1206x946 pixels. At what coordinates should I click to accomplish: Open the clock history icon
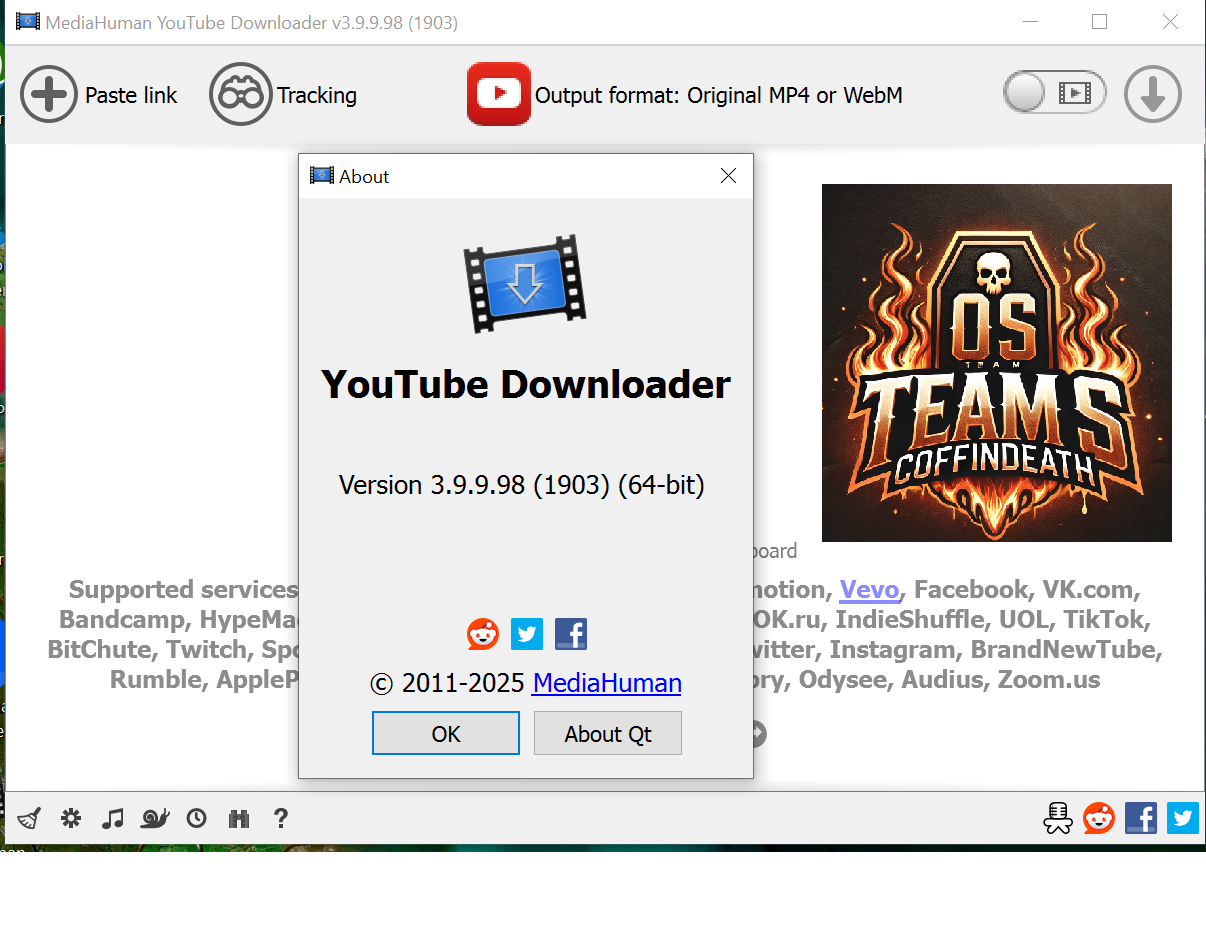tap(197, 818)
